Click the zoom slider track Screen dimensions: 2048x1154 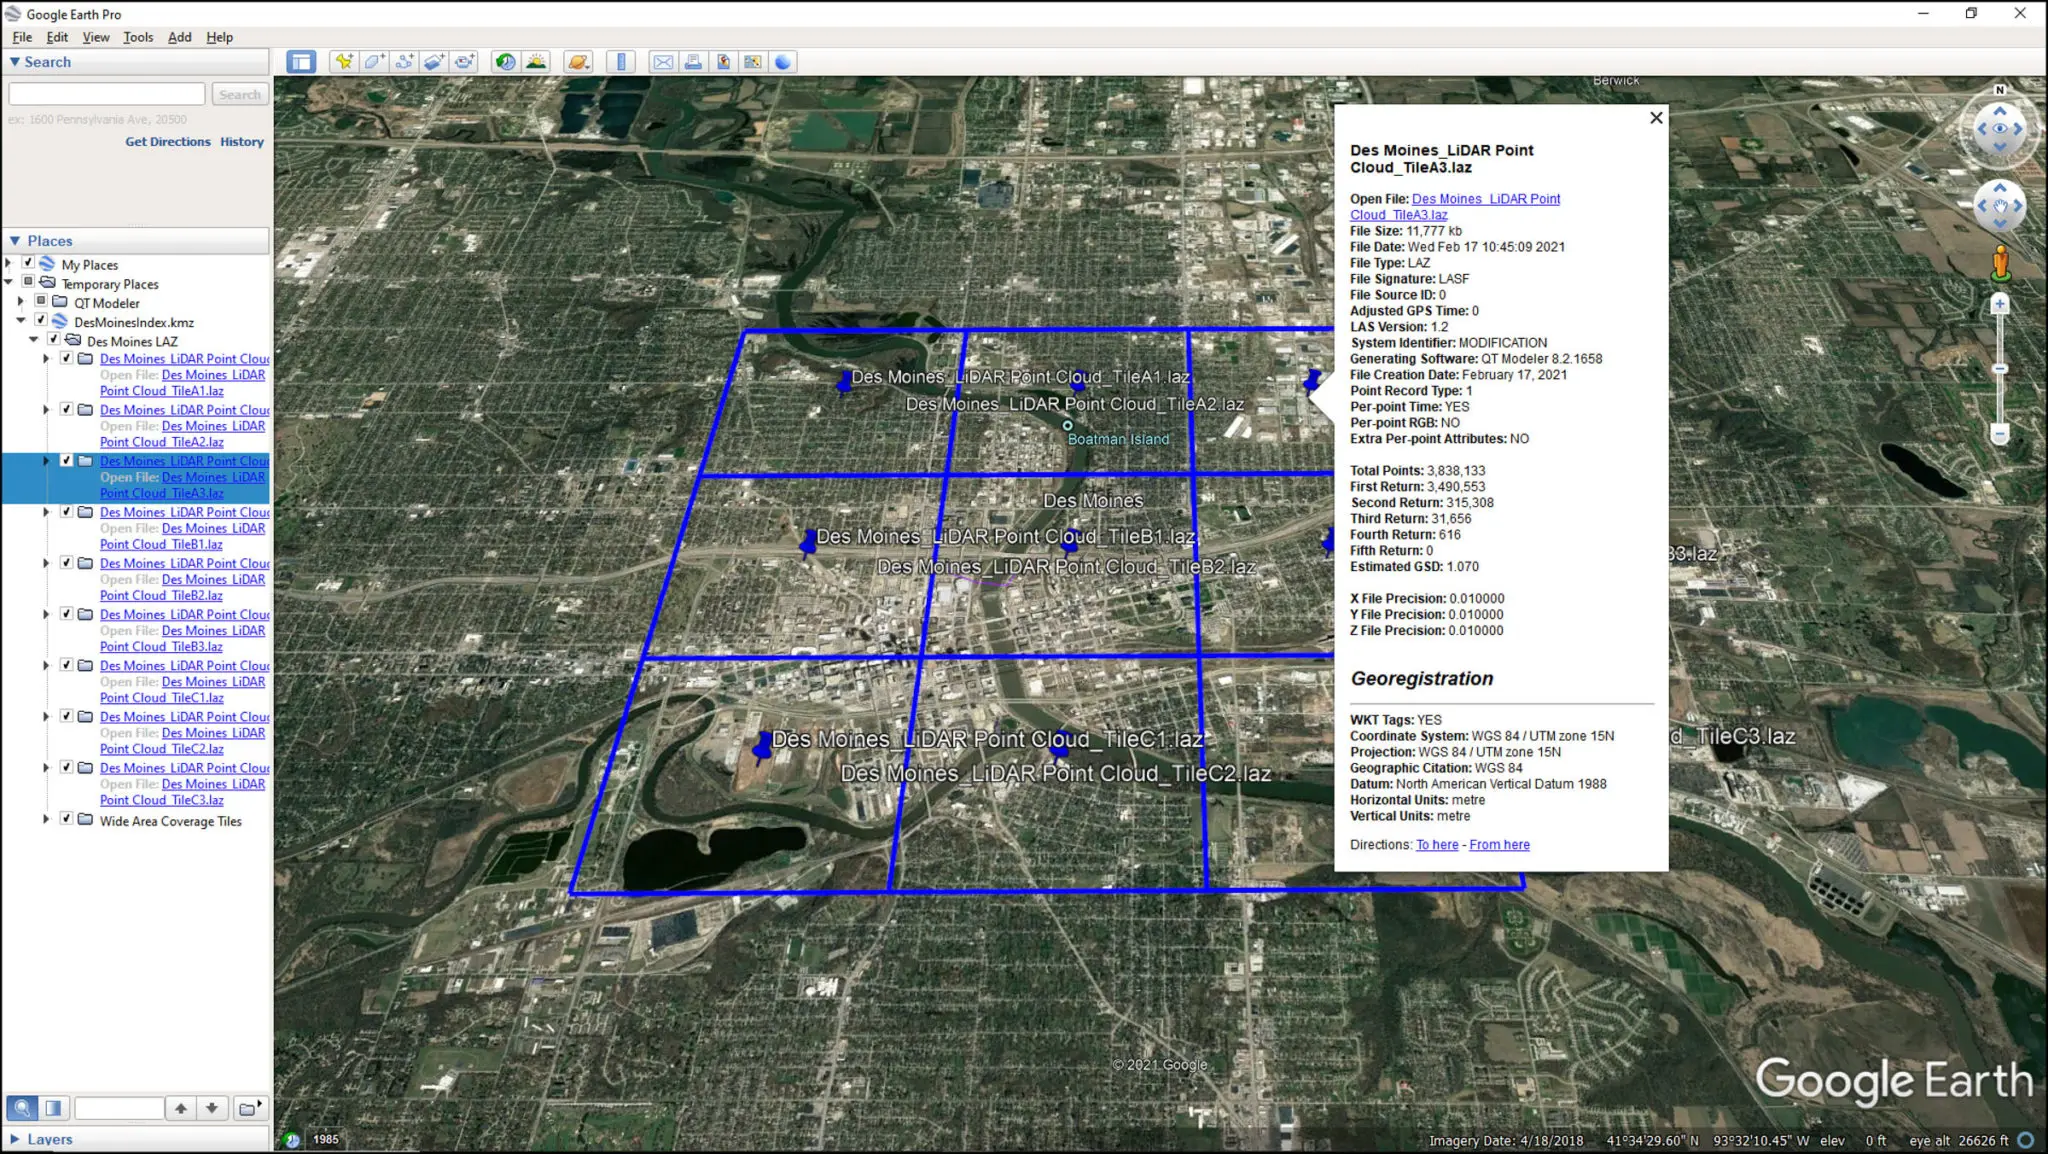[x=1999, y=370]
